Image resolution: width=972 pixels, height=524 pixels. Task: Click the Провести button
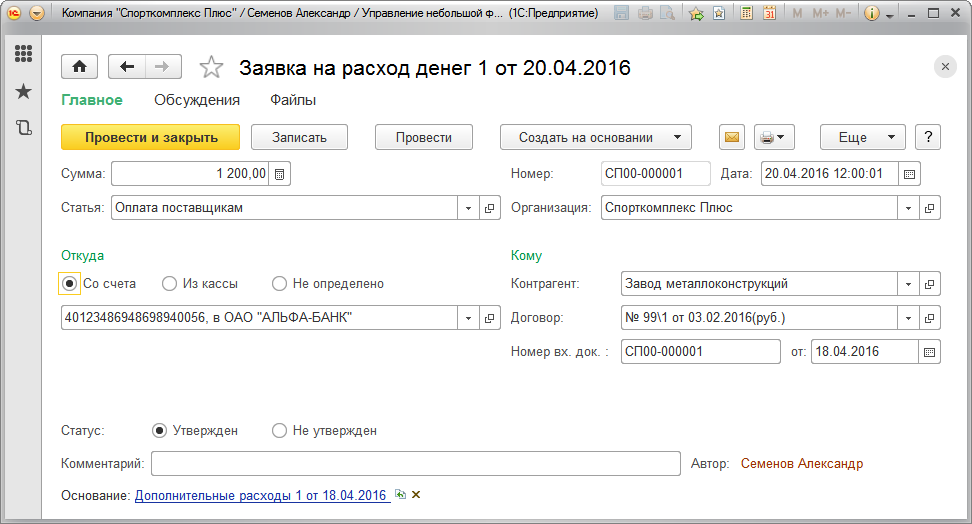(x=424, y=137)
